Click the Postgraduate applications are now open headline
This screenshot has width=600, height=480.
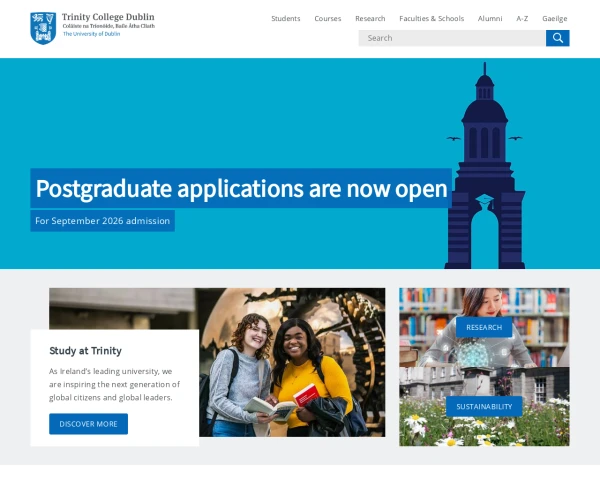click(x=241, y=188)
